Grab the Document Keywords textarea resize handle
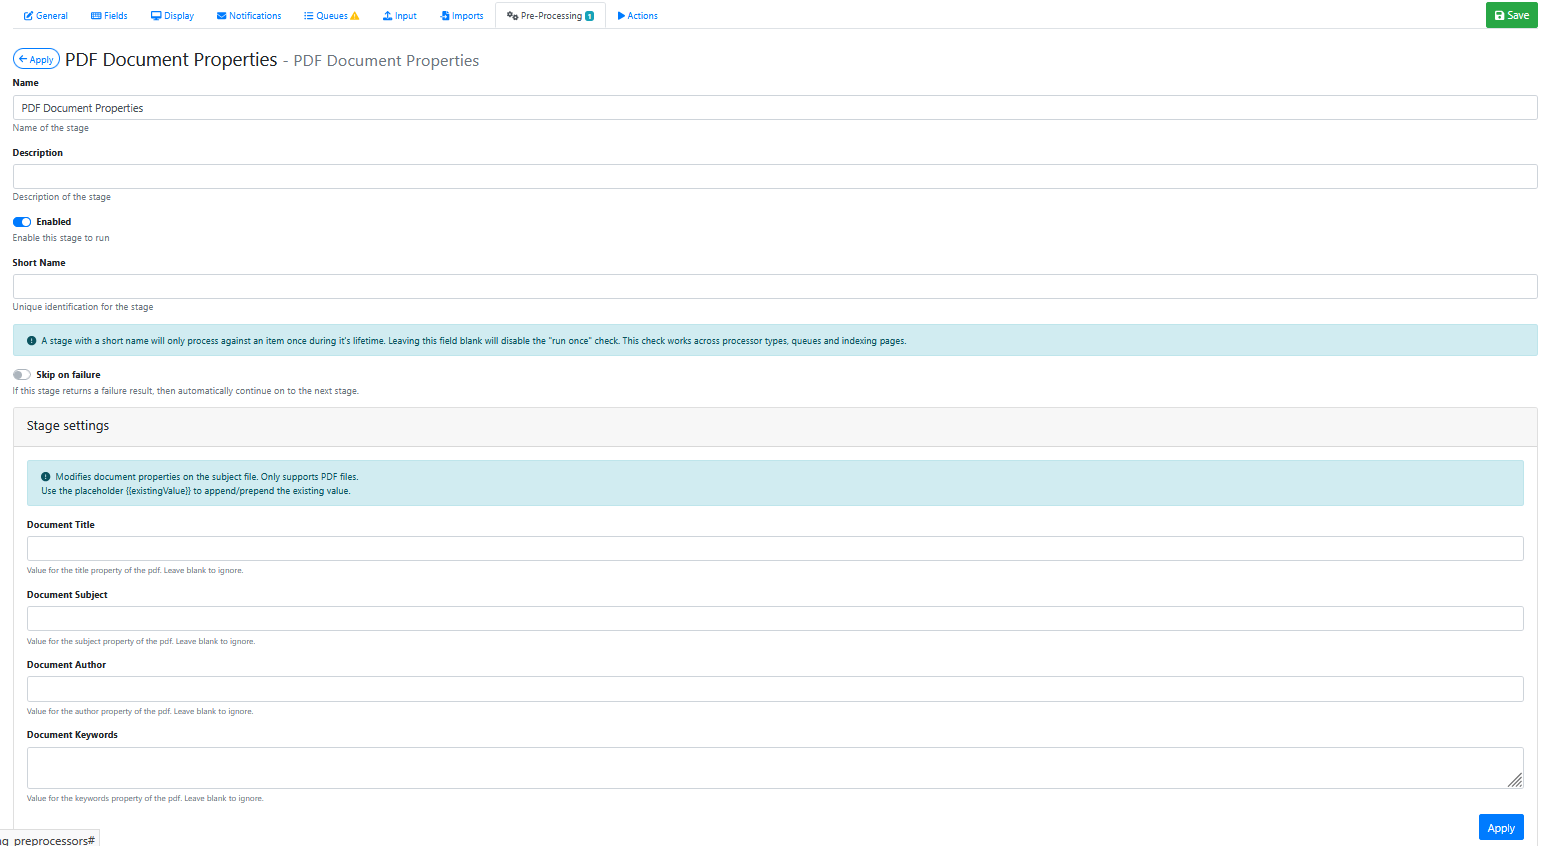 (1515, 780)
